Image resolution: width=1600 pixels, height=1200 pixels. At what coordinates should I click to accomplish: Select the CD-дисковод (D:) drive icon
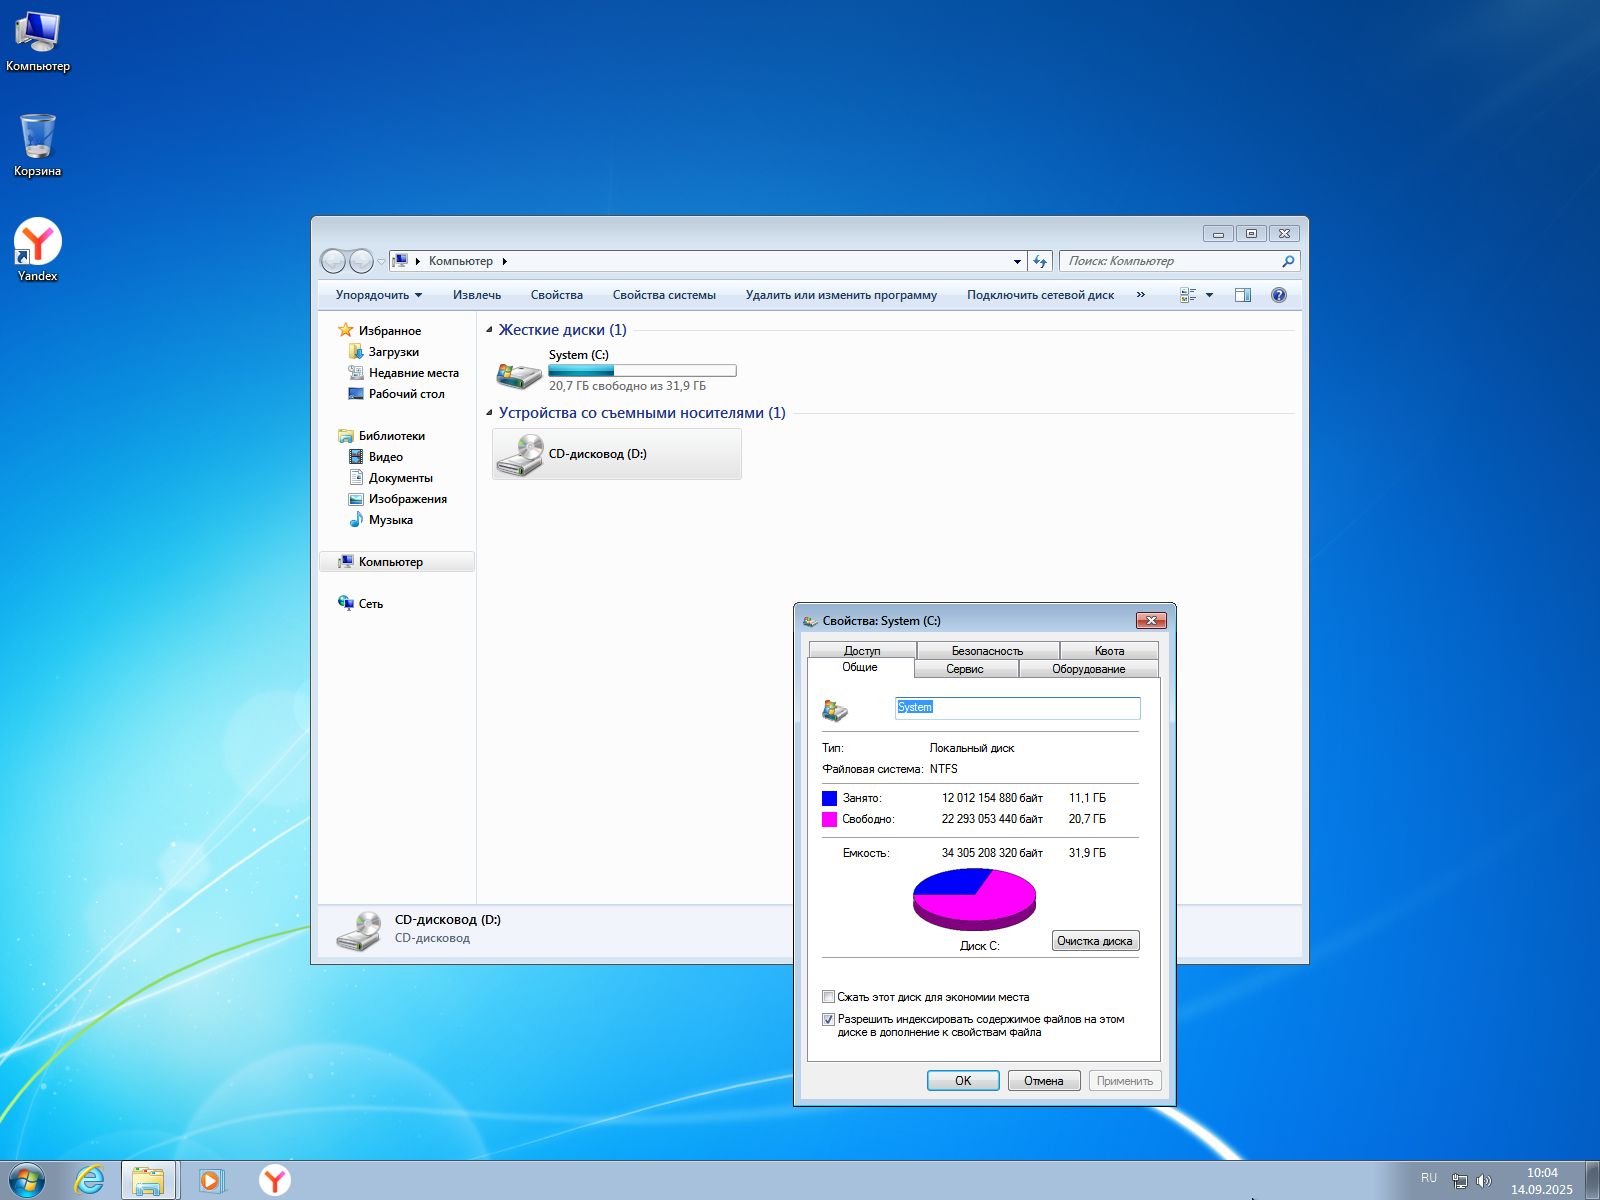point(519,454)
